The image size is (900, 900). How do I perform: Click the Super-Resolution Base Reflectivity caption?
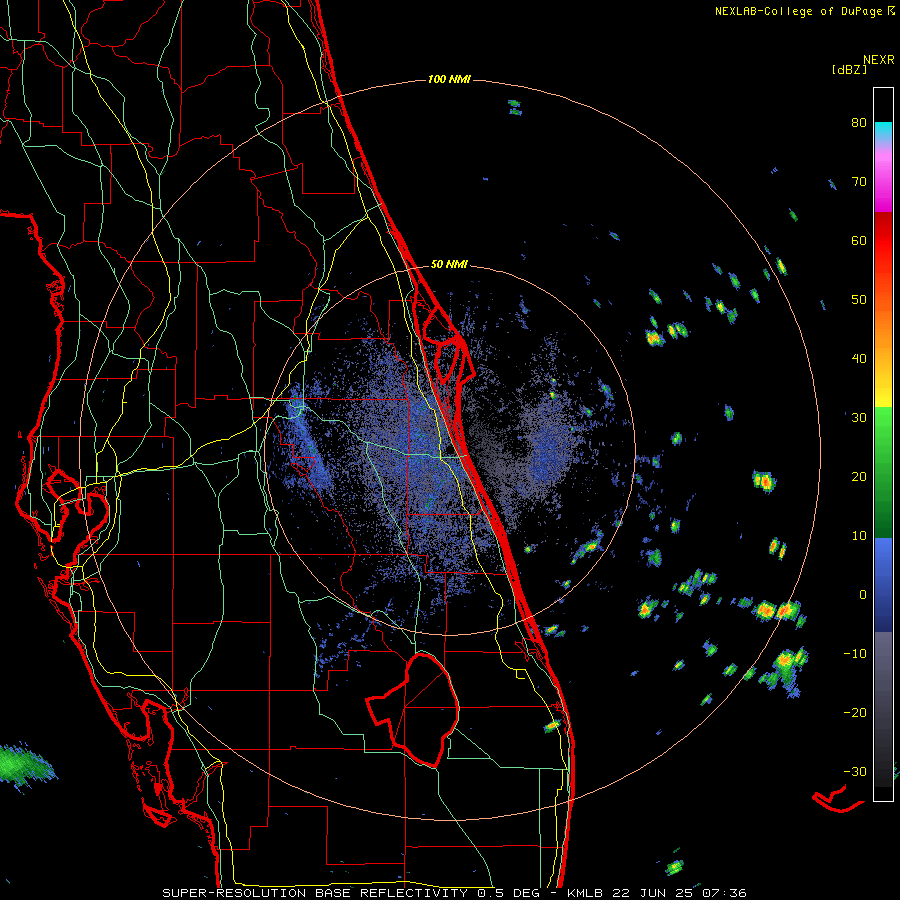click(454, 893)
